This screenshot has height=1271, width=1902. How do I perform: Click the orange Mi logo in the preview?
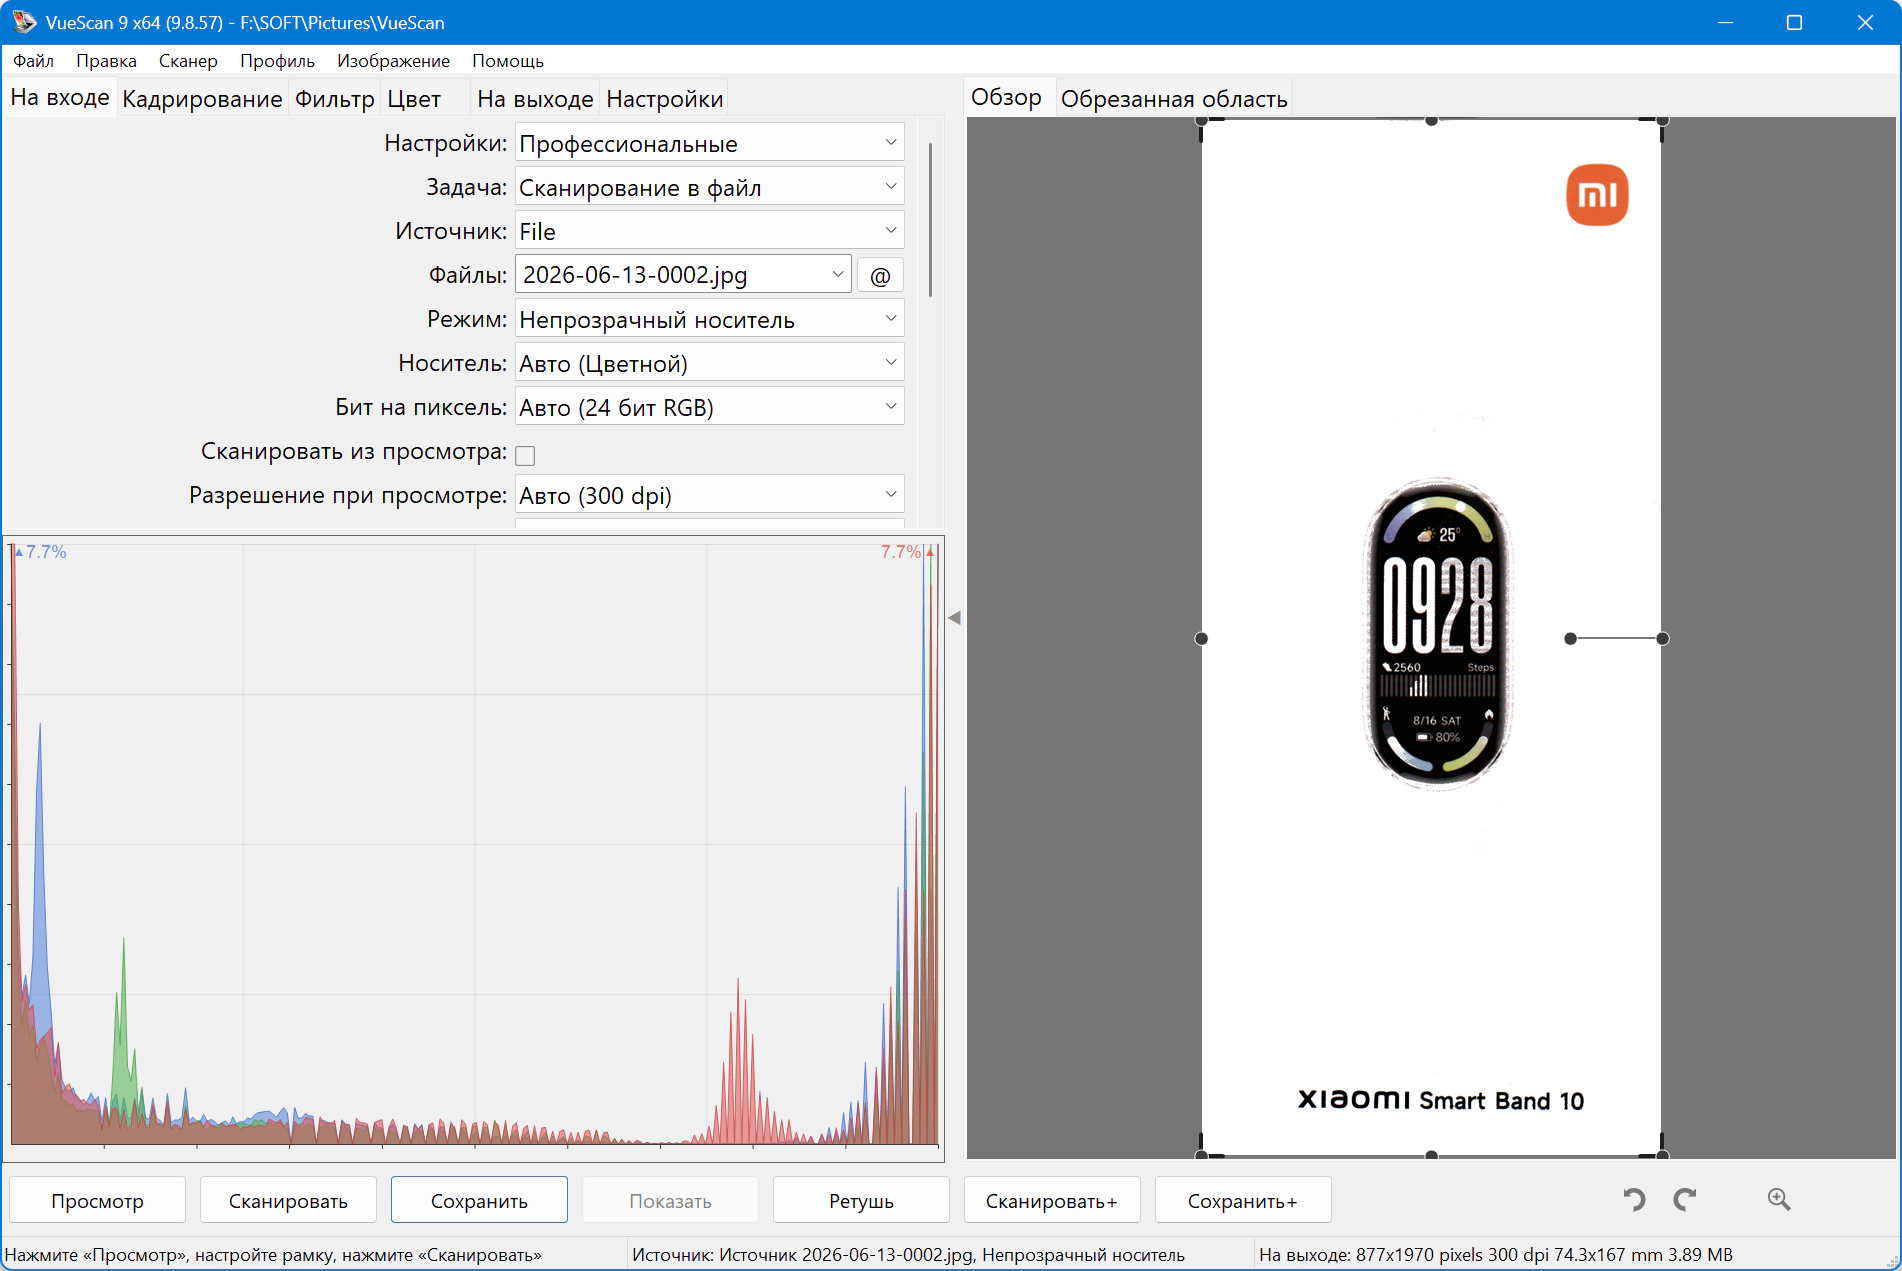[x=1597, y=195]
